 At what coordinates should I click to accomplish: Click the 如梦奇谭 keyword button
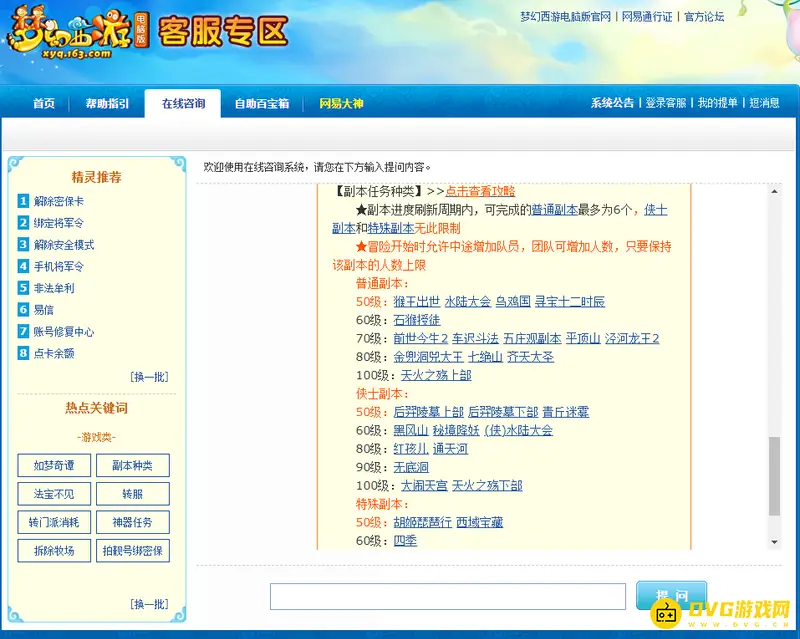54,465
